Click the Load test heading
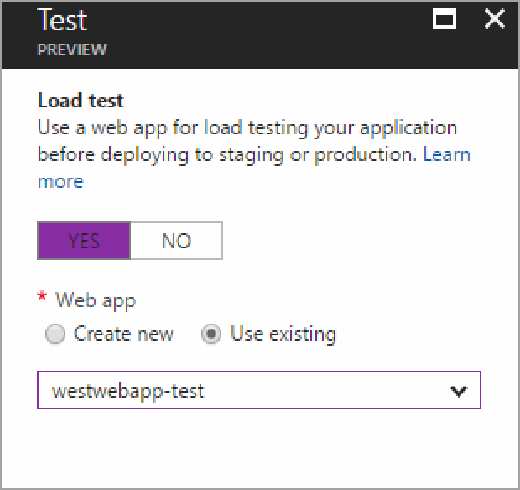 point(81,100)
